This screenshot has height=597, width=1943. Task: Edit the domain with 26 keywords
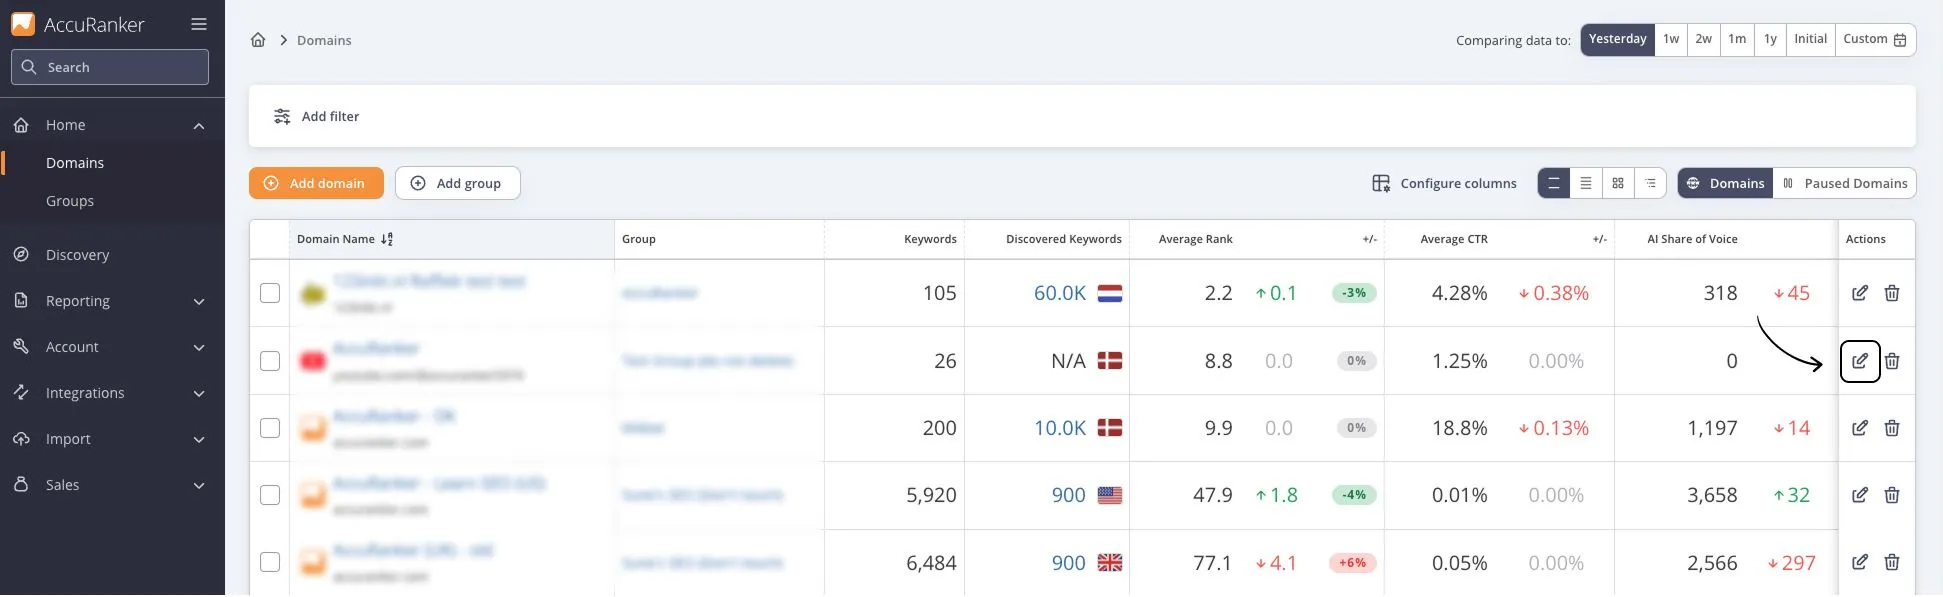[1859, 361]
